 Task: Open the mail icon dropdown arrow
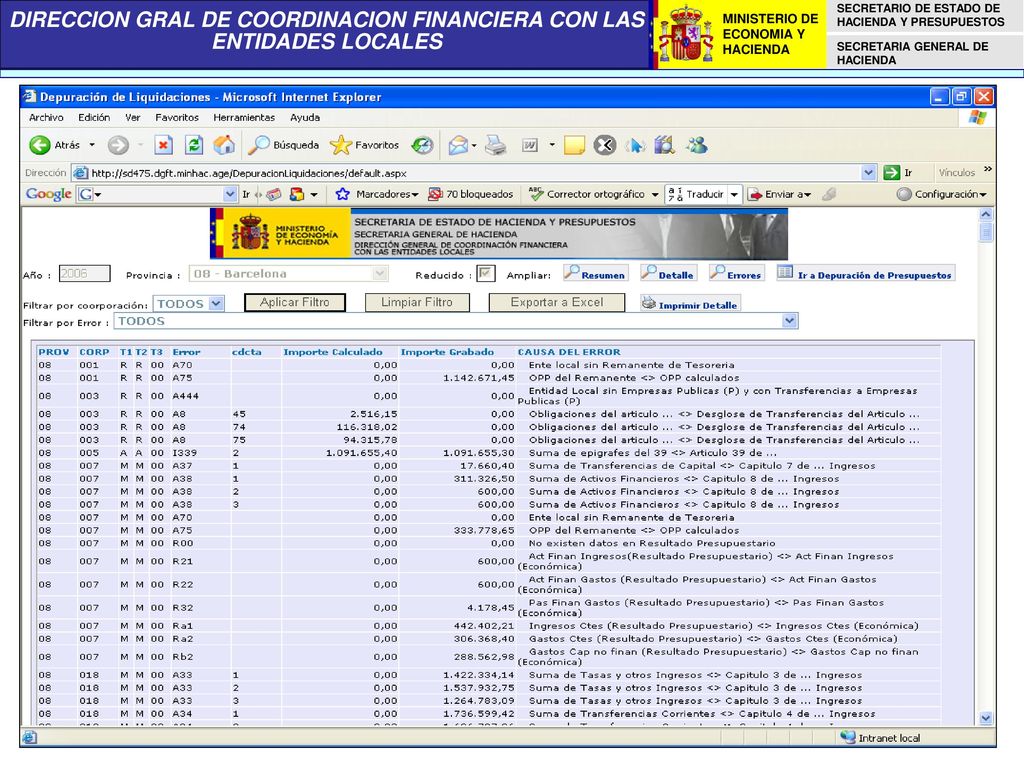pyautogui.click(x=474, y=145)
